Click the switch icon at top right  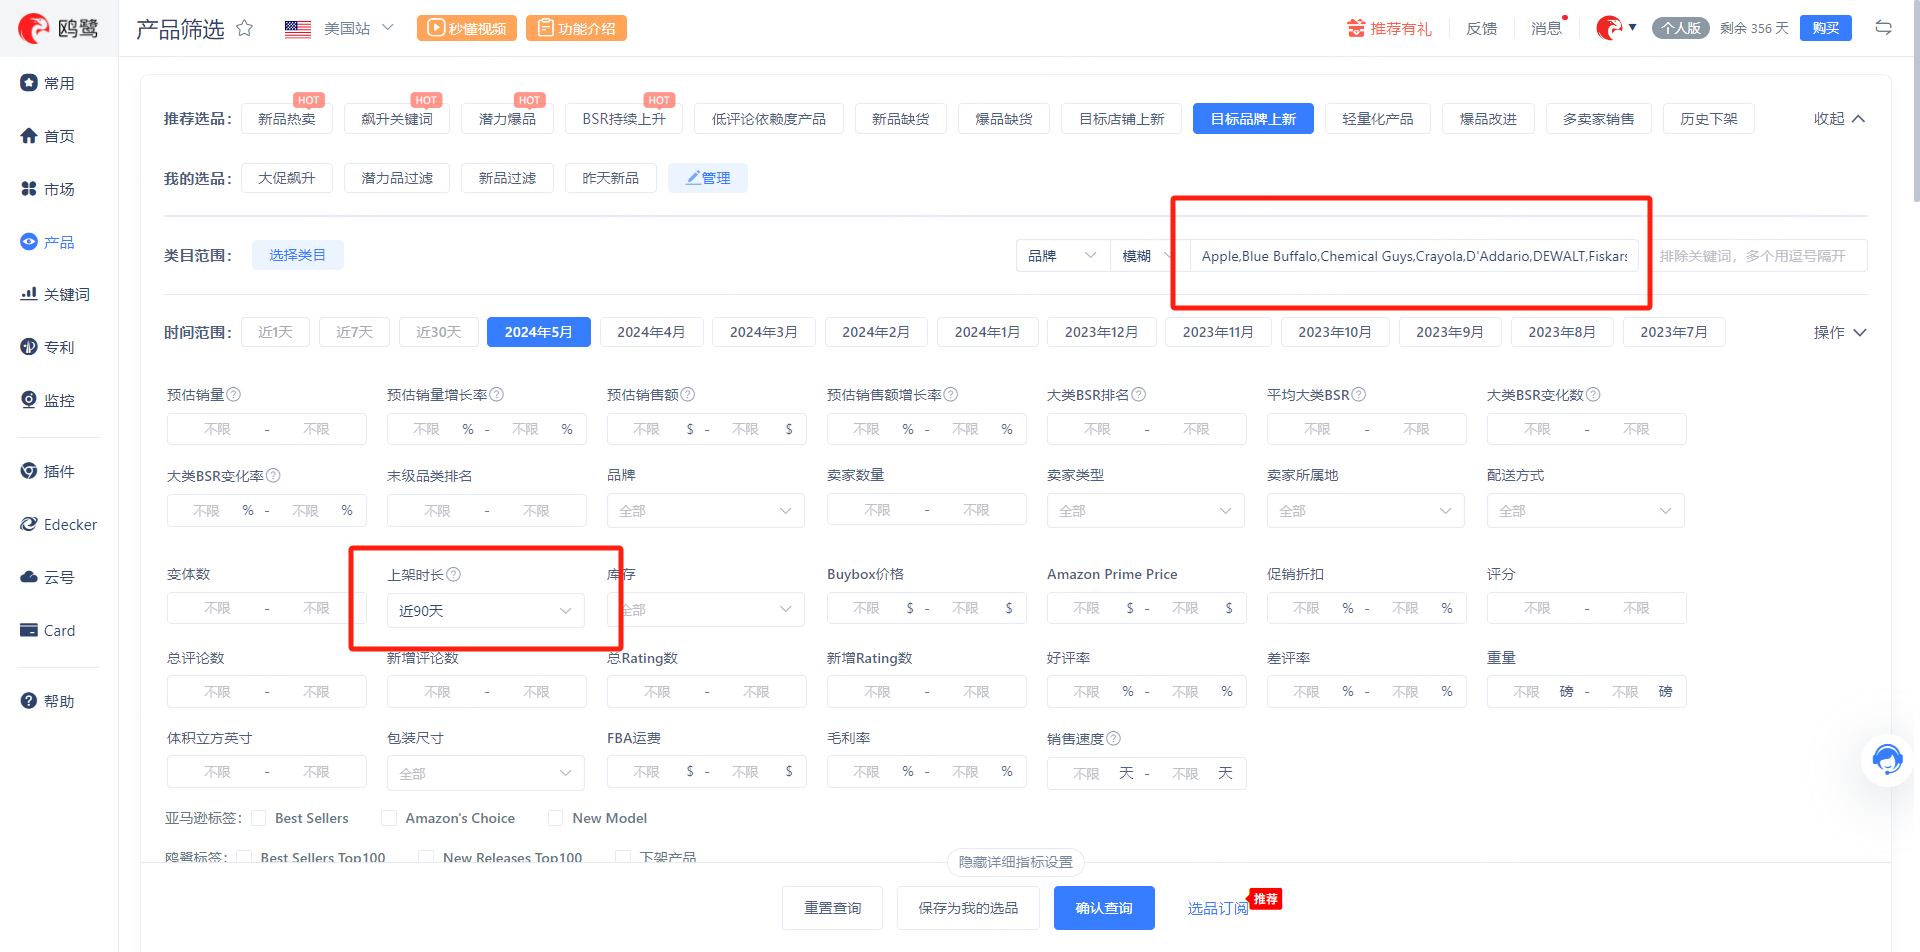coord(1883,28)
